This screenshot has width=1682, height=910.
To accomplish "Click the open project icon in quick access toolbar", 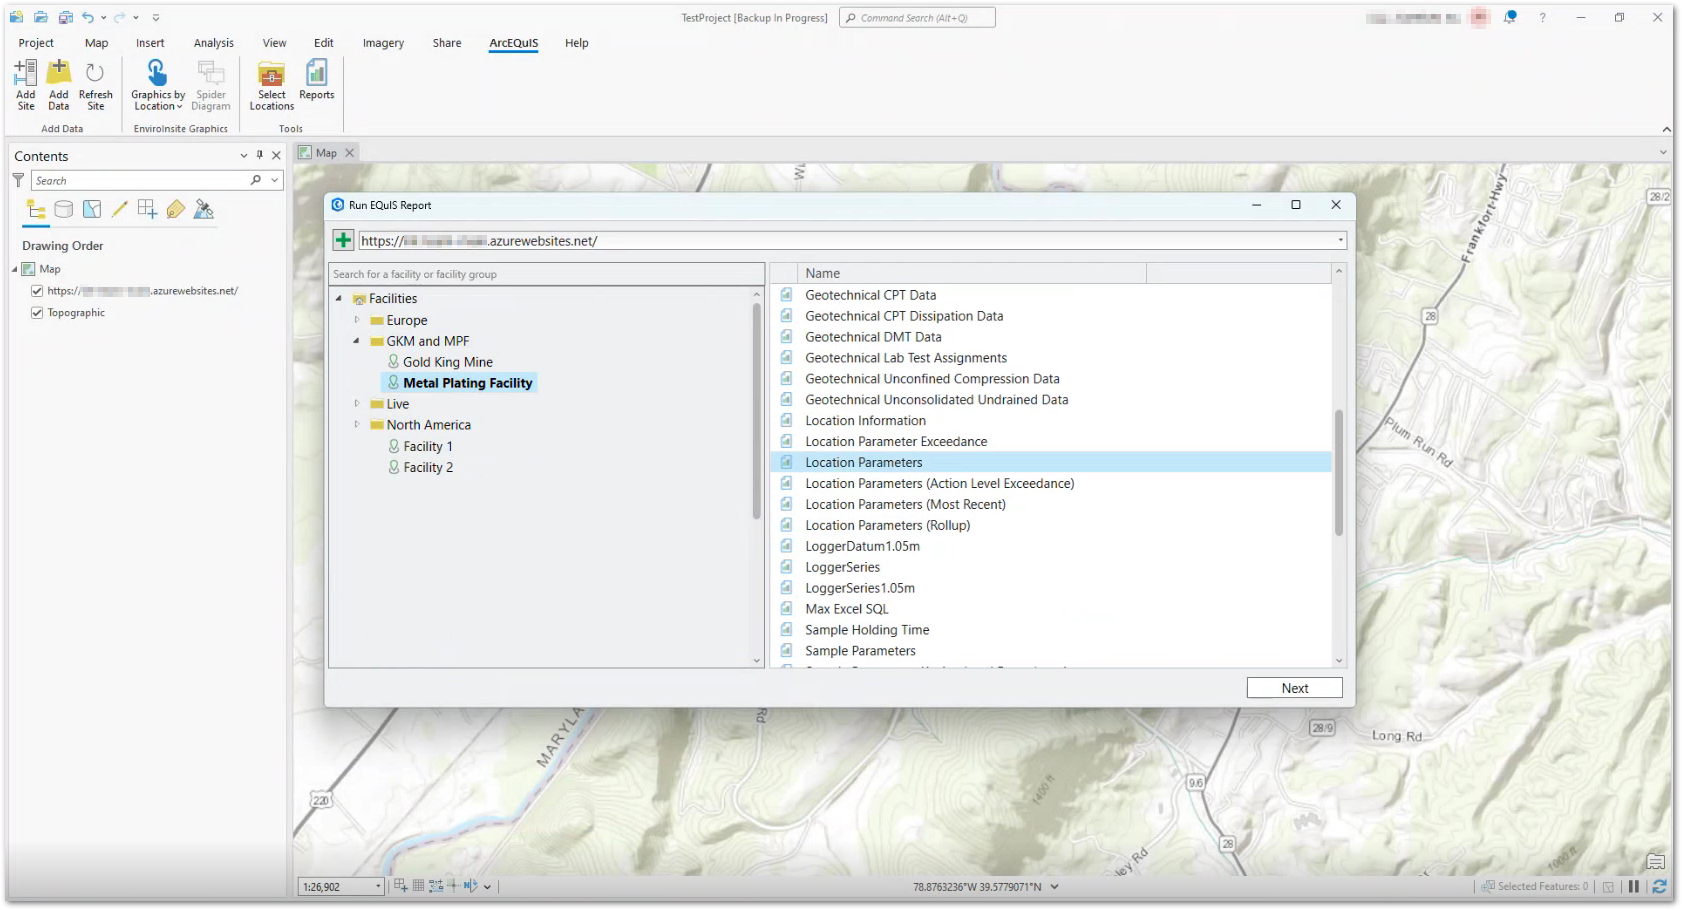I will tap(41, 17).
